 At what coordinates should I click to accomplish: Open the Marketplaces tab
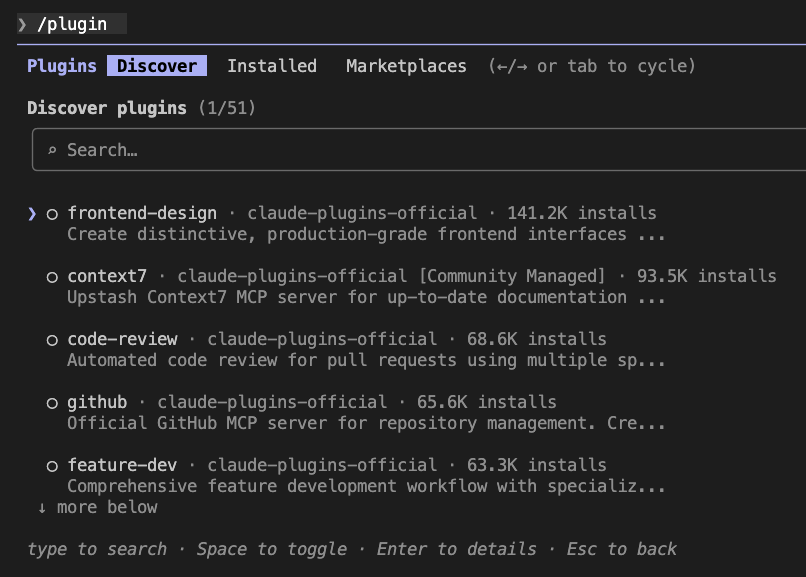406,66
